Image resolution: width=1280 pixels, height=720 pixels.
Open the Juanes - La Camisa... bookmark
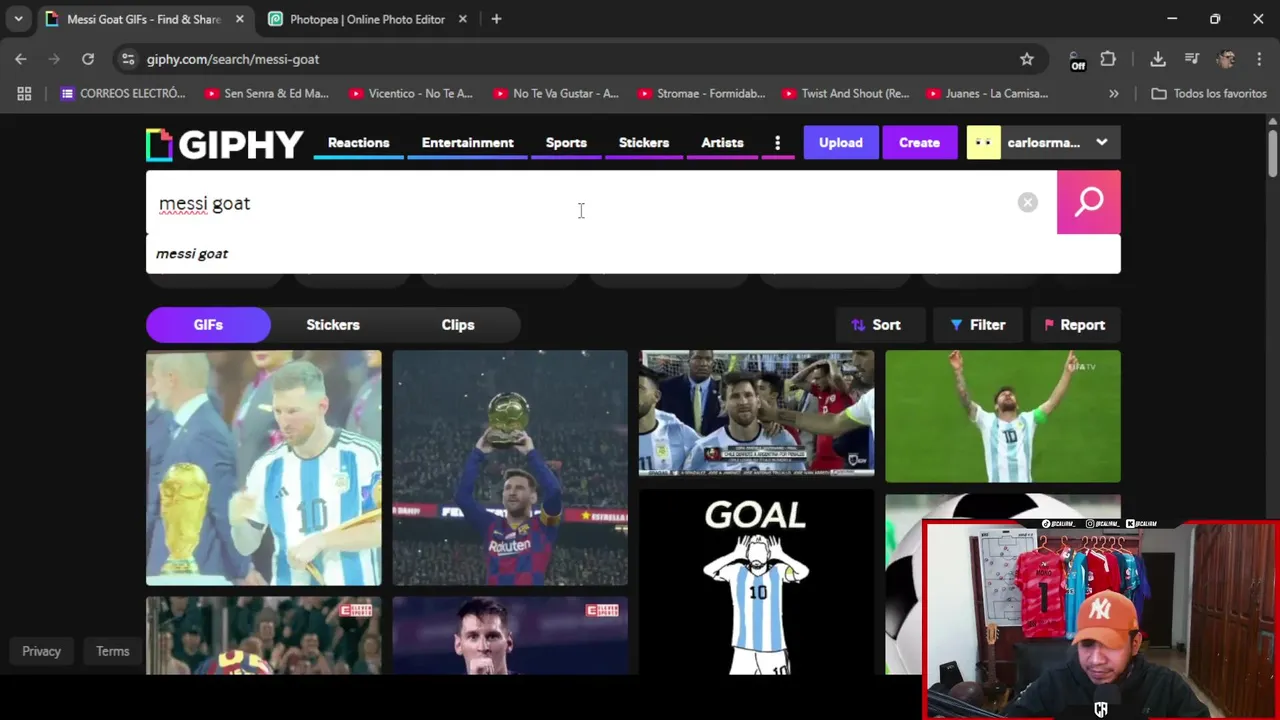coord(987,93)
